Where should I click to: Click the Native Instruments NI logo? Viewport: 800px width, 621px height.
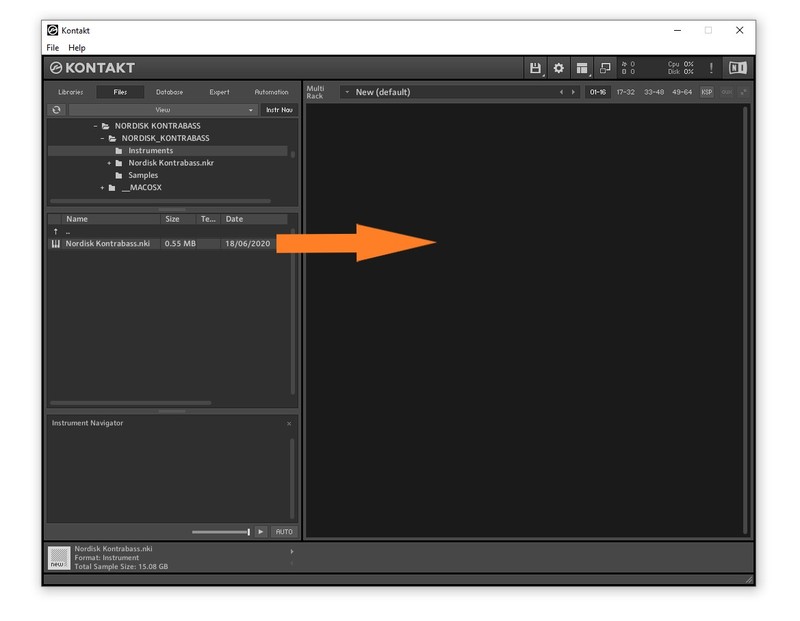(x=738, y=68)
